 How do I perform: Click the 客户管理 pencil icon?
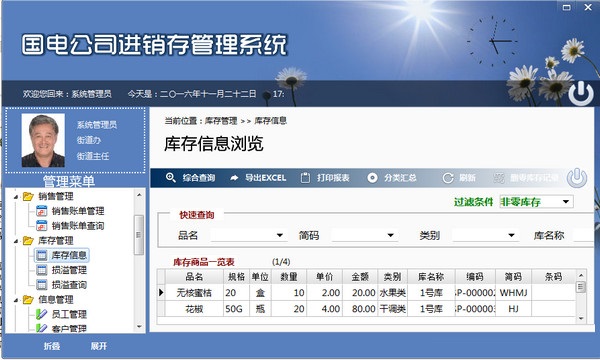pyautogui.click(x=41, y=328)
